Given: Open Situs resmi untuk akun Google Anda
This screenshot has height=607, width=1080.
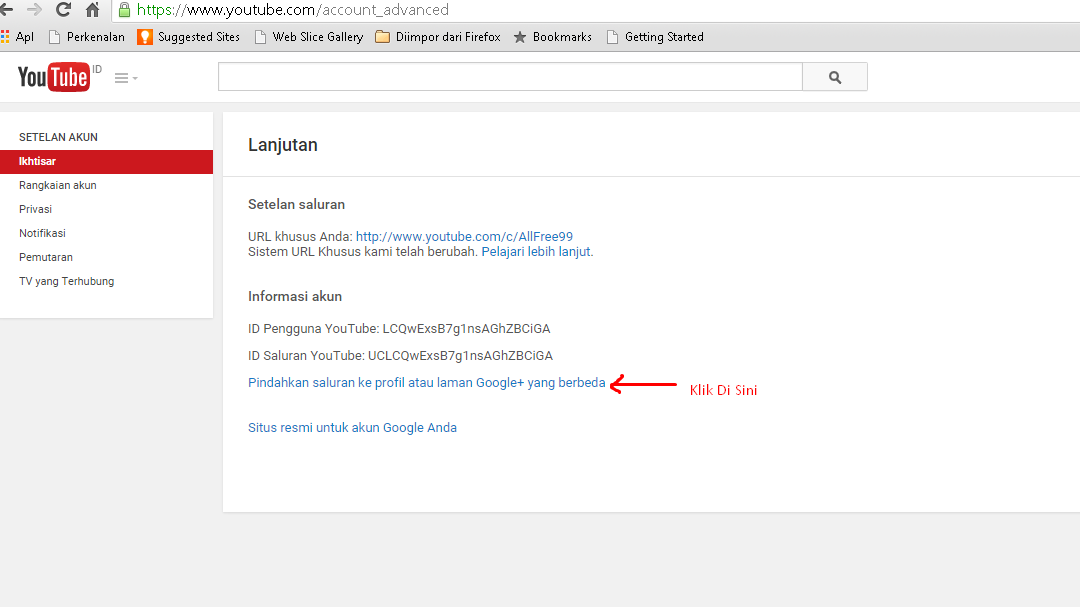Looking at the screenshot, I should tap(352, 427).
